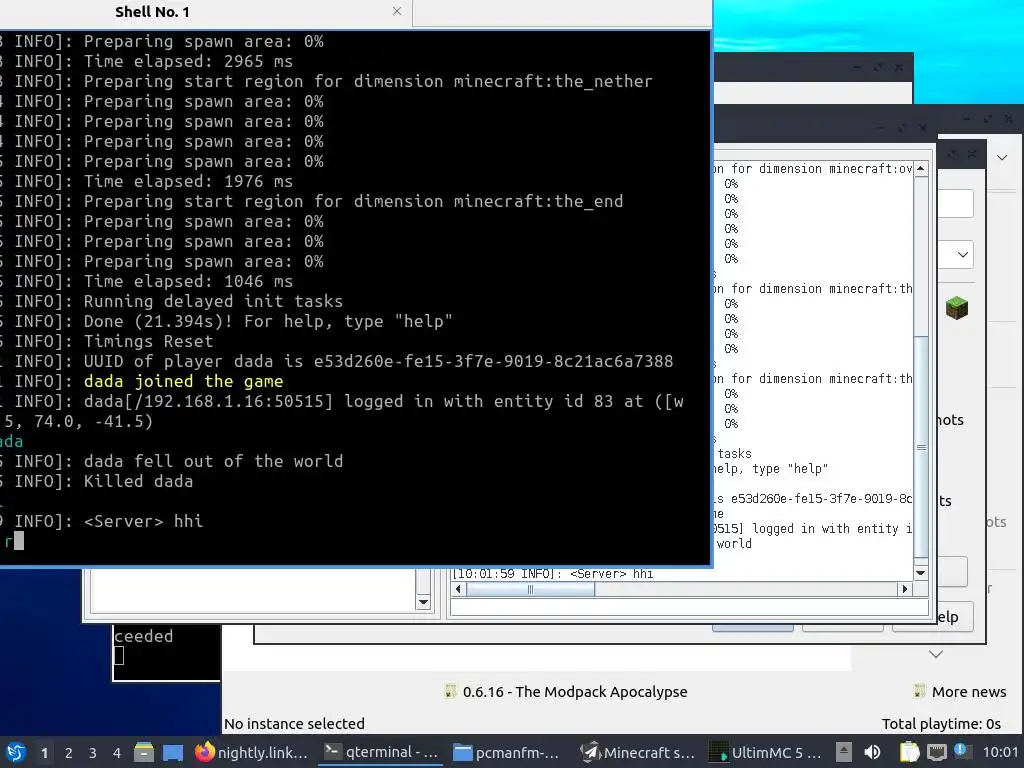Click the show desktop icon in taskbar
1024x768 pixels.
coord(173,752)
